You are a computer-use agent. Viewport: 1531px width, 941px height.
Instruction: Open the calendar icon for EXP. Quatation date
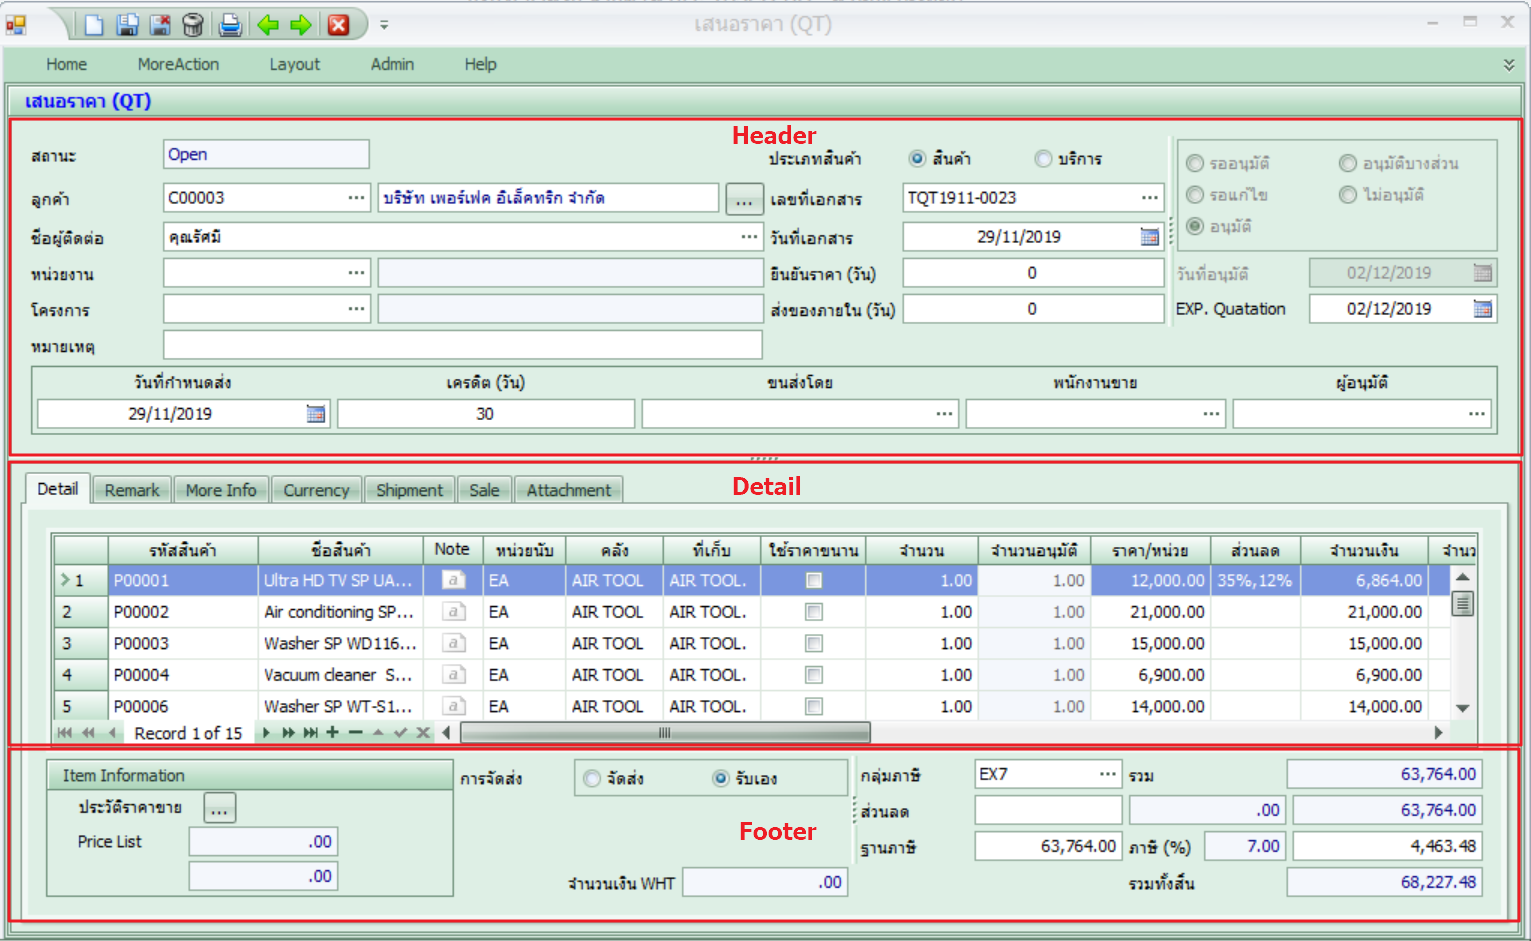[1483, 309]
